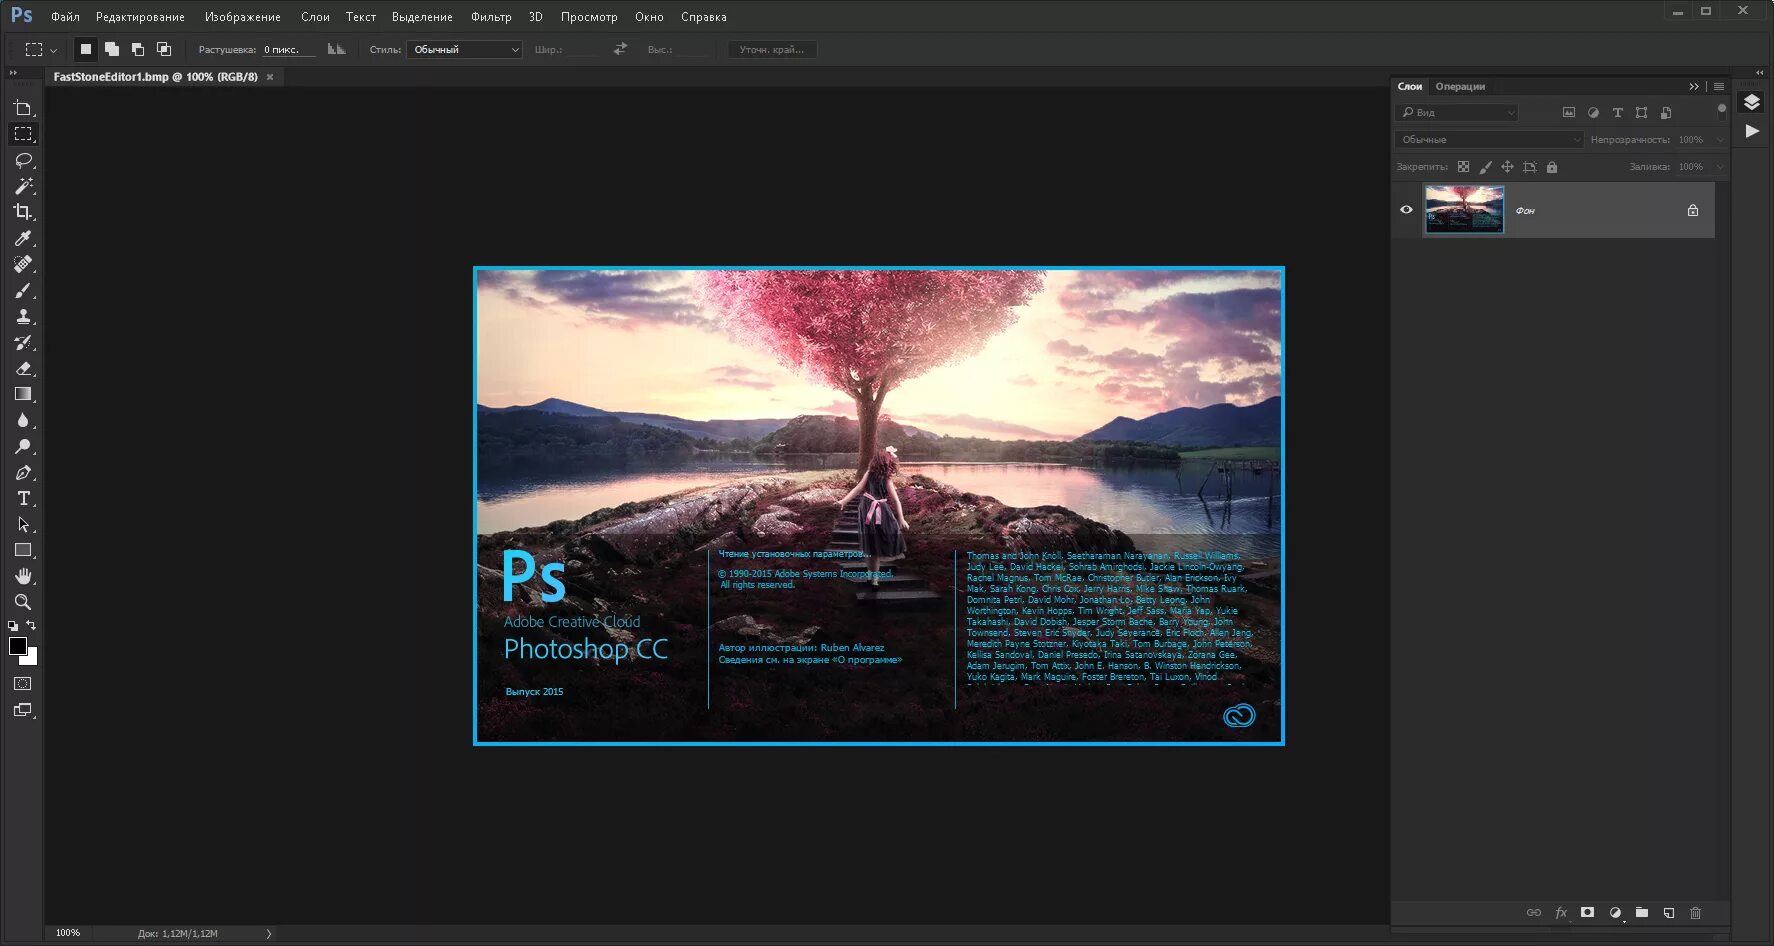Select the Brush tool

tap(23, 290)
